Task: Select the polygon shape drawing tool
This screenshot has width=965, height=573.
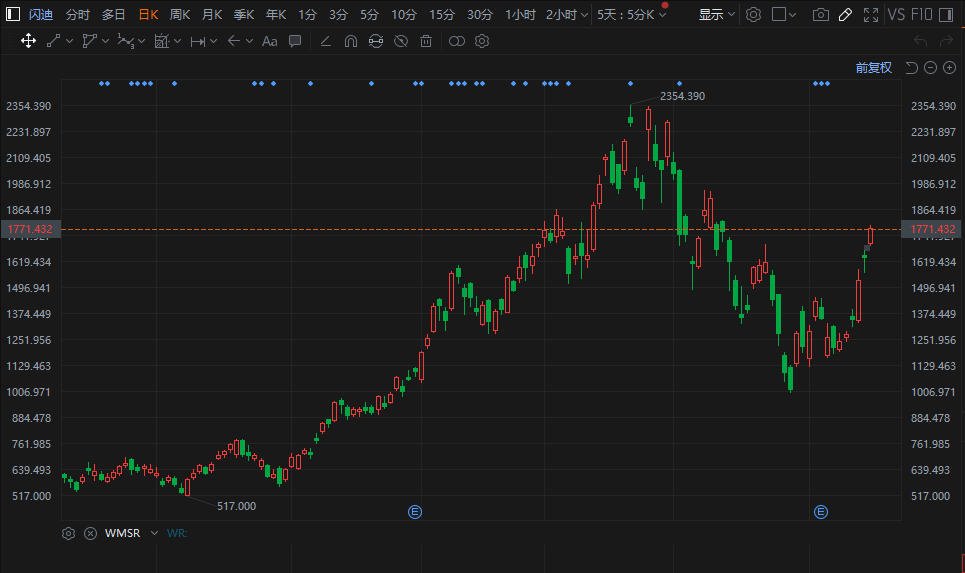Action: click(89, 41)
